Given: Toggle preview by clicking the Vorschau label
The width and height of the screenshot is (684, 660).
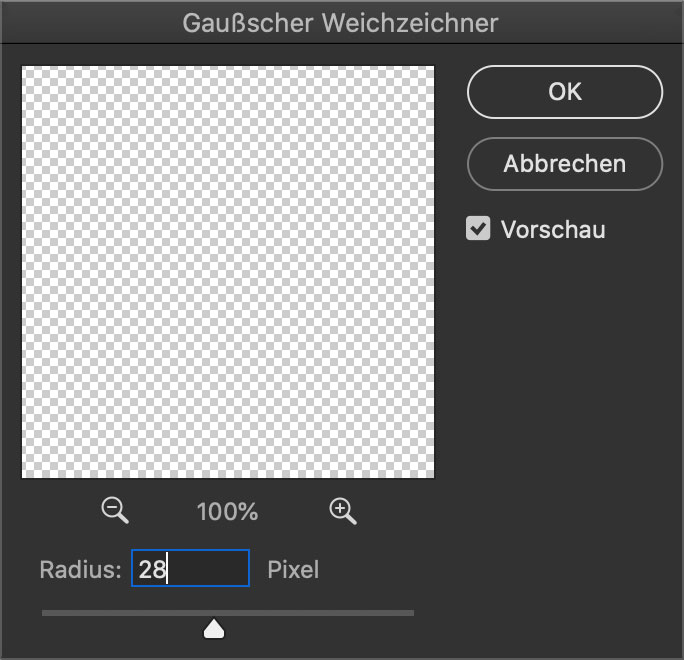Looking at the screenshot, I should [553, 229].
